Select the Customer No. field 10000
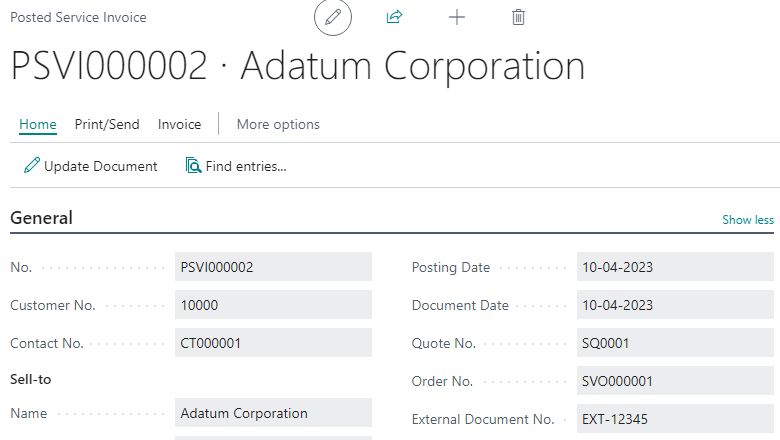780x440 pixels. (273, 305)
